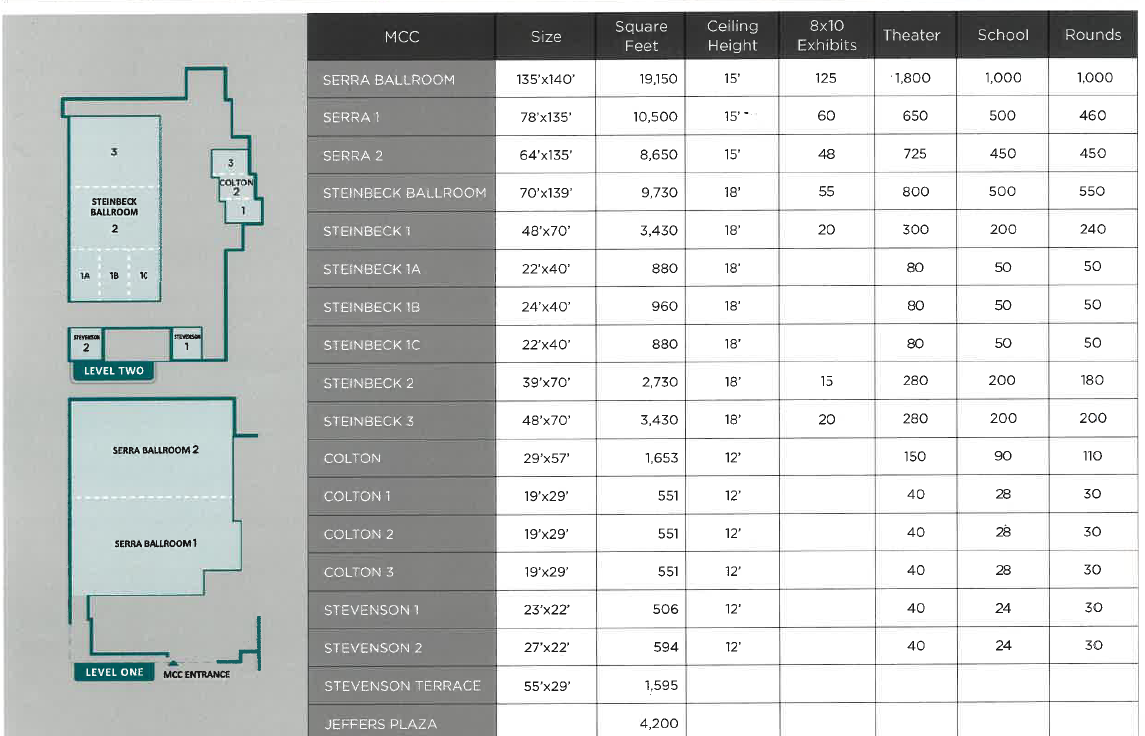Screen dimensions: 1145x736
Task: Select the 19,150 square feet value
Action: (x=658, y=78)
